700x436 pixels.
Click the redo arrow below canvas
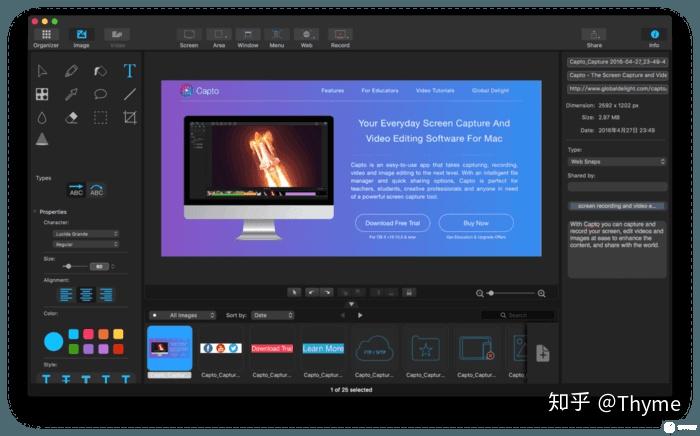click(x=327, y=292)
